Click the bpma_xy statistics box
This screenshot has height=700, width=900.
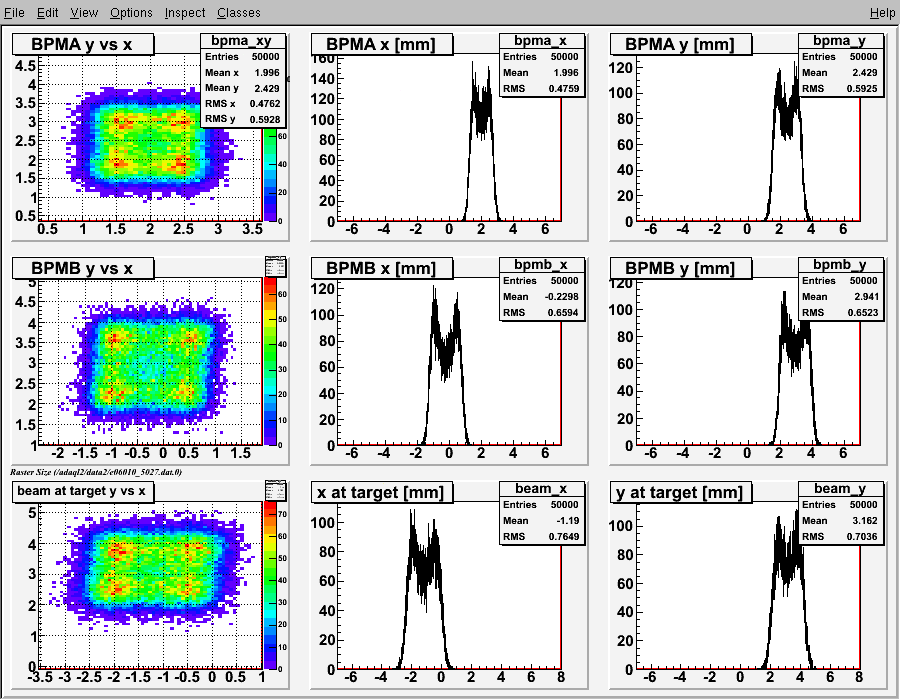coord(243,80)
